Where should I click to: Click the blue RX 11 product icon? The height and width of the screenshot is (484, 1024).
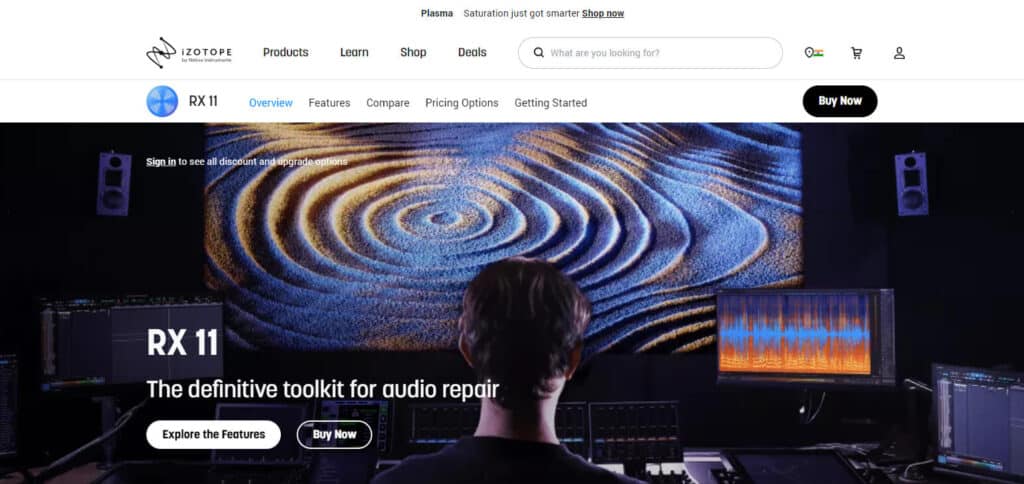tap(162, 101)
